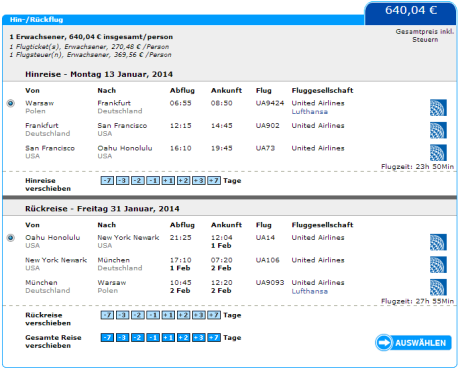Click flight number UA9093
This screenshot has height=369, width=460.
click(270, 283)
